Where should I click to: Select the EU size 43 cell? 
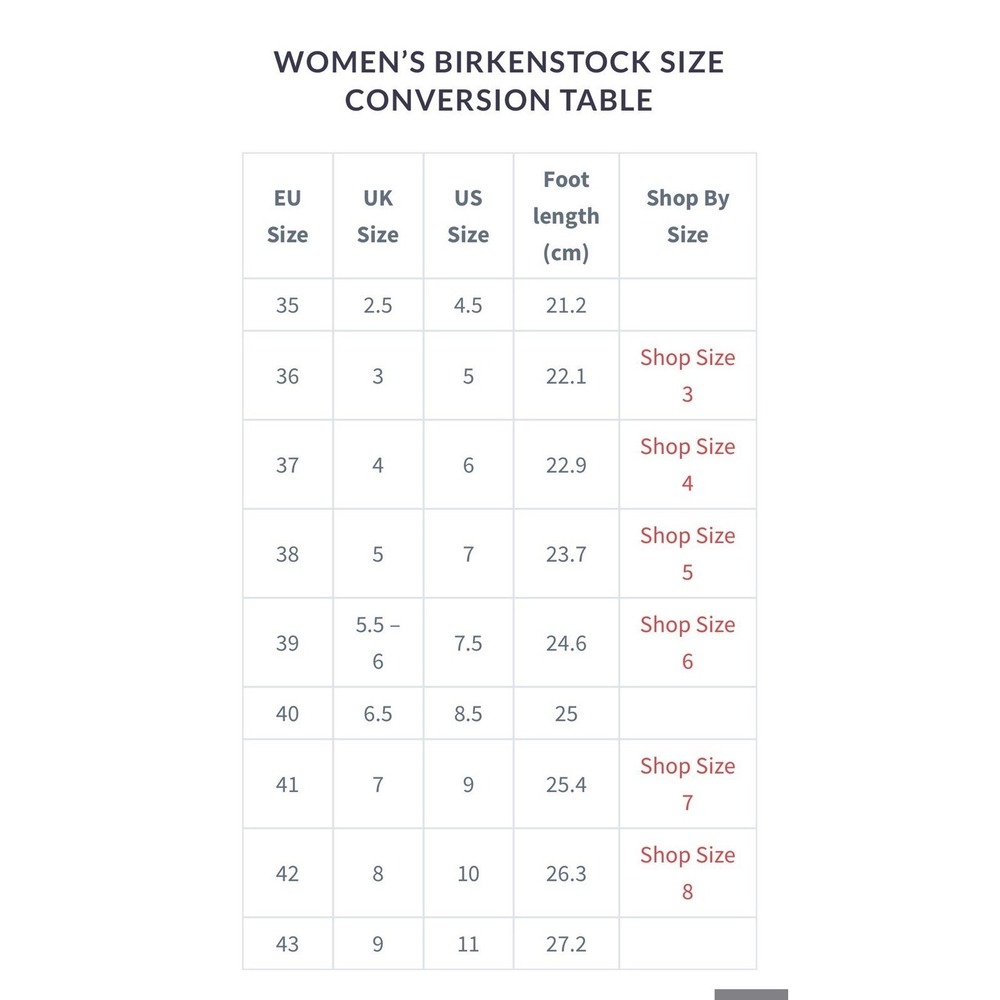(x=288, y=944)
